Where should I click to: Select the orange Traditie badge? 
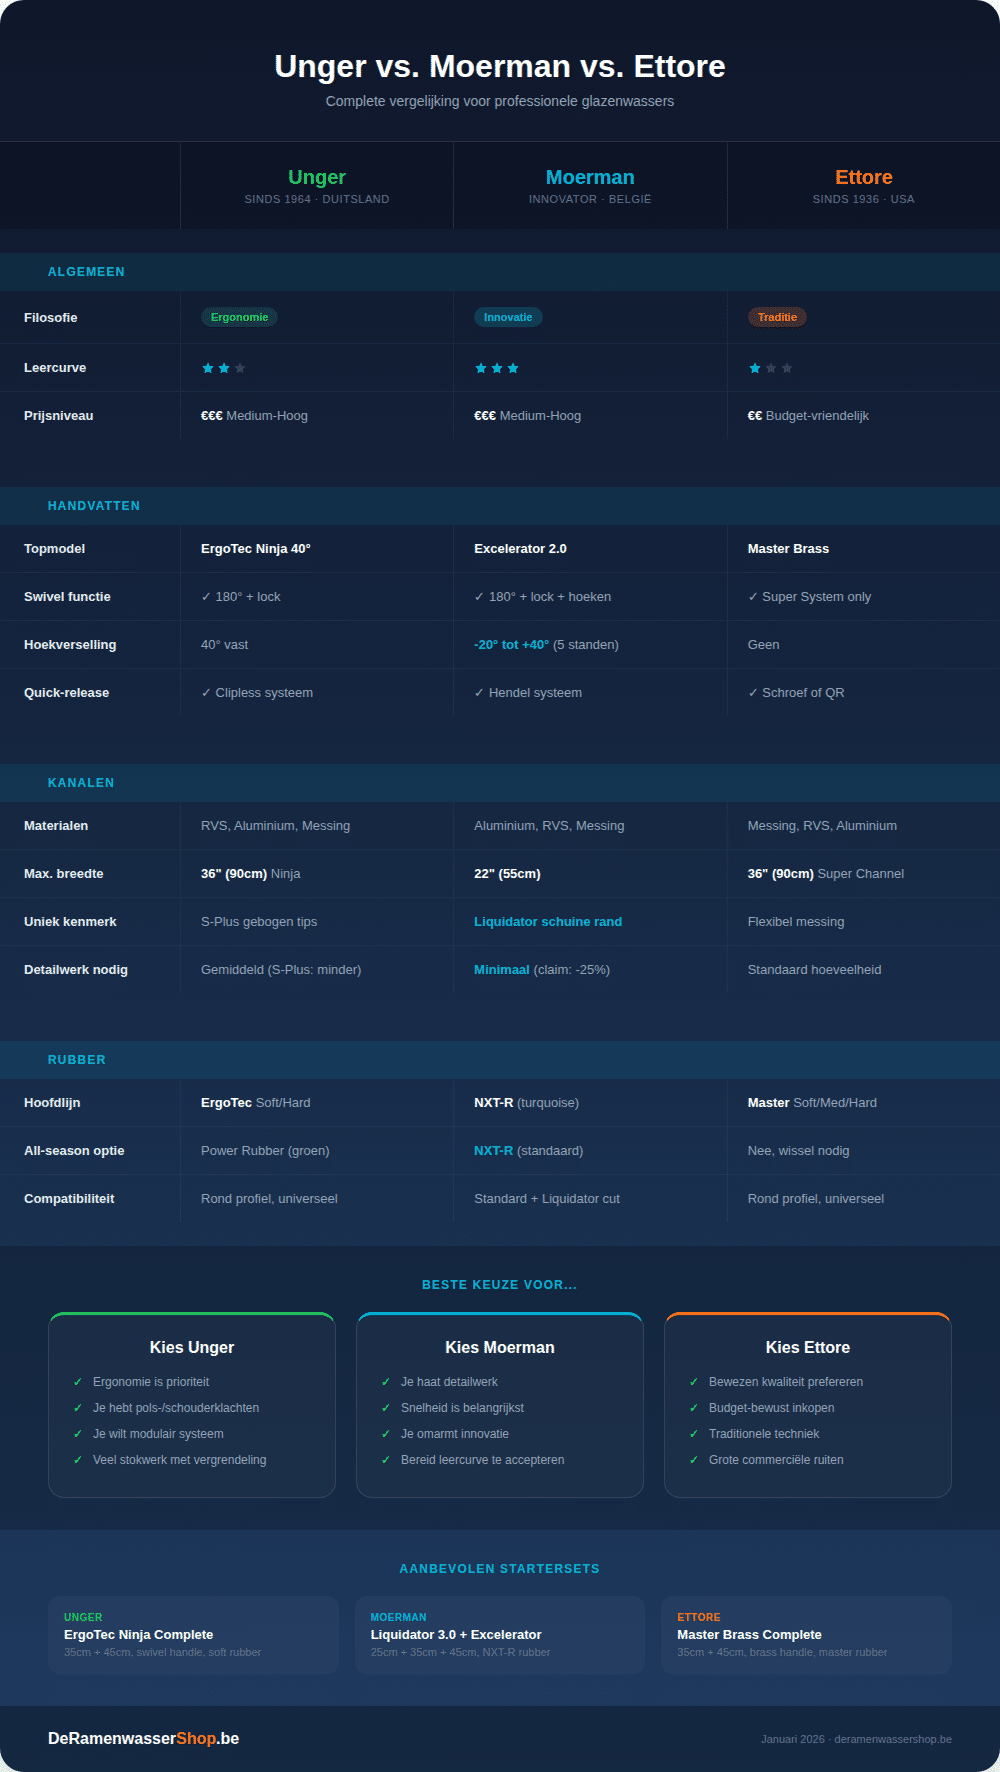click(777, 317)
